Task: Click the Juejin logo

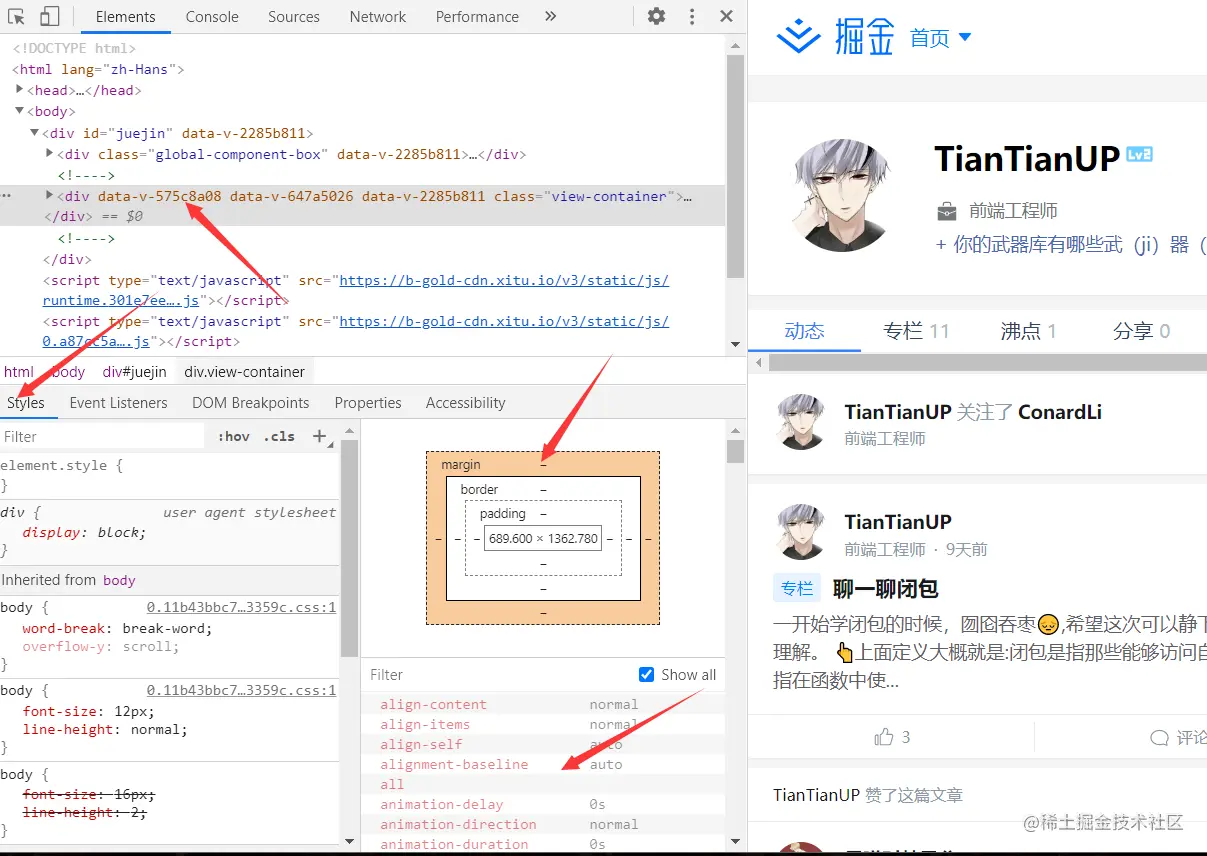Action: (x=835, y=38)
